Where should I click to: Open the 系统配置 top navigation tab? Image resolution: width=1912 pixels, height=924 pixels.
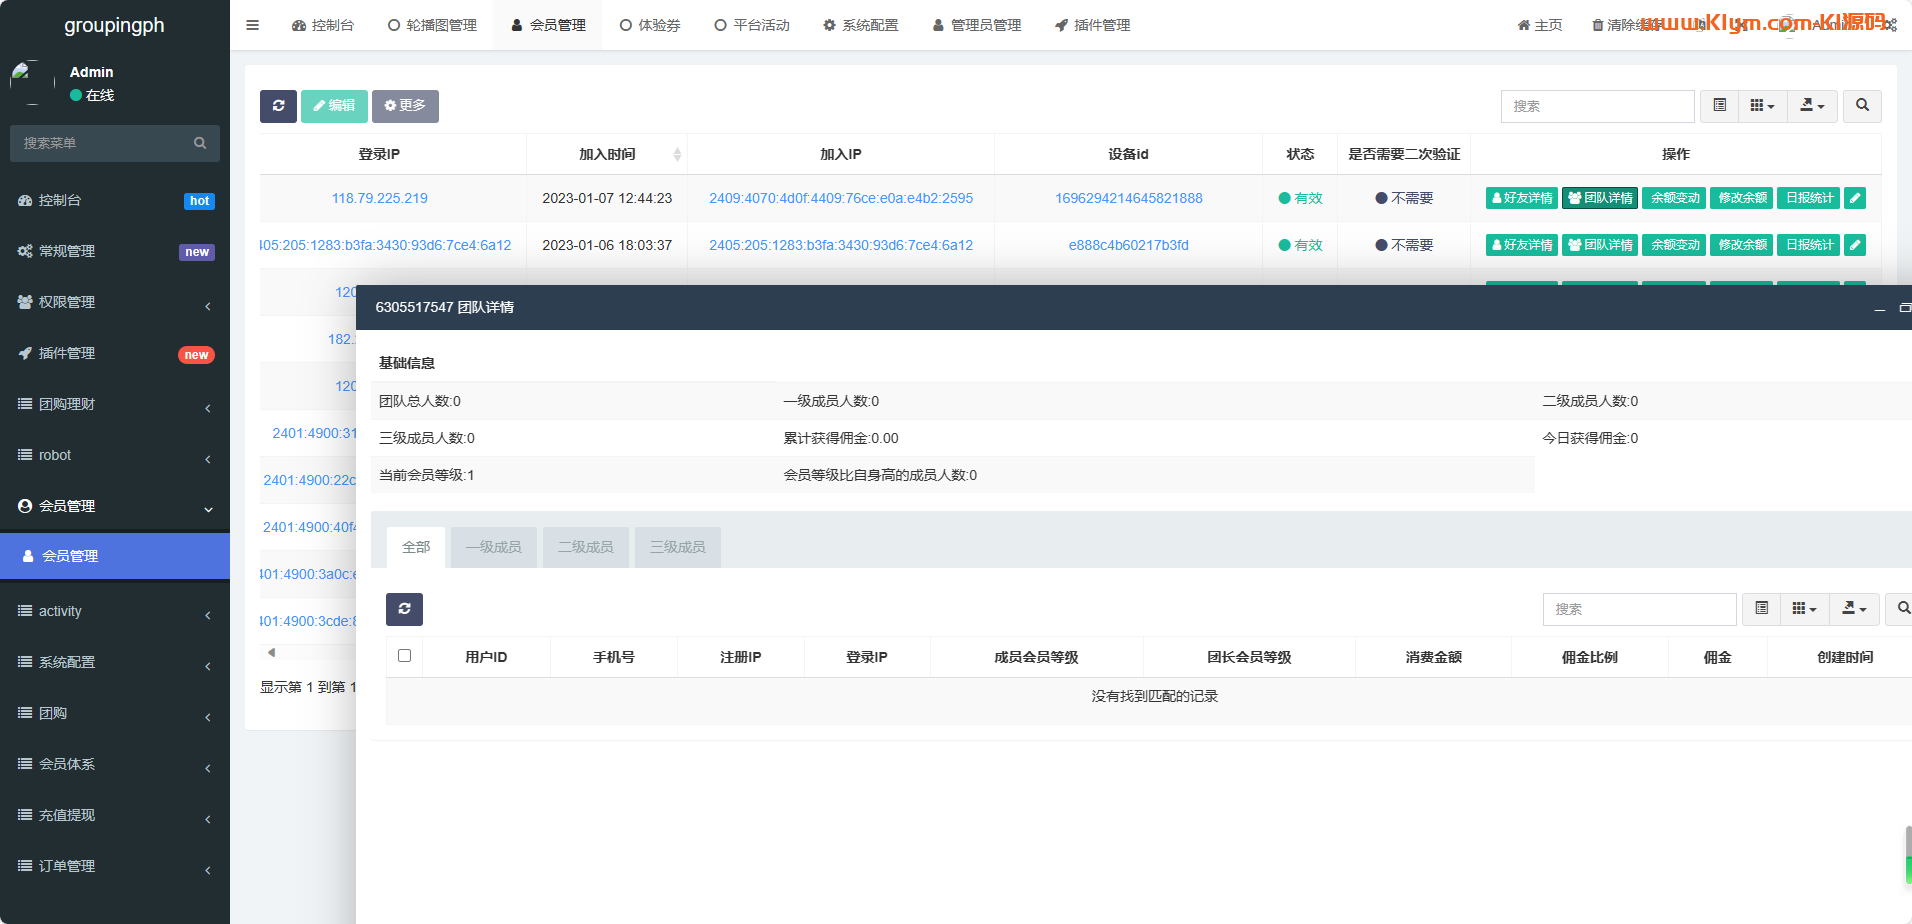[860, 25]
